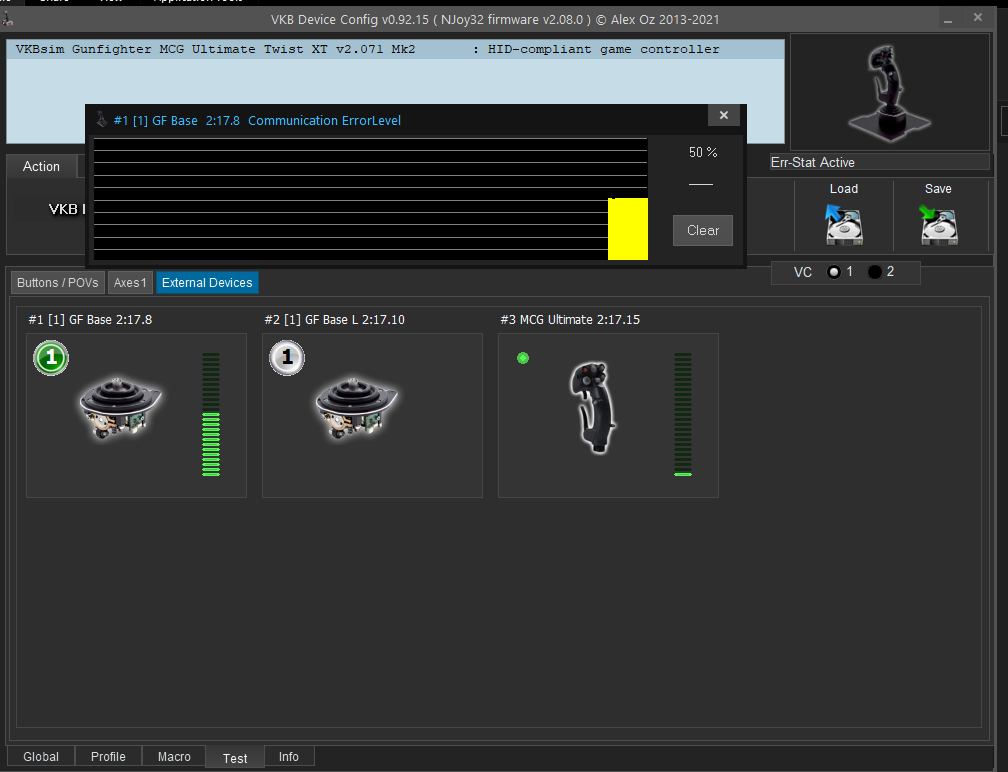The height and width of the screenshot is (772, 1008).
Task: Click the white number 1 badge on GF Base L
Action: [287, 357]
